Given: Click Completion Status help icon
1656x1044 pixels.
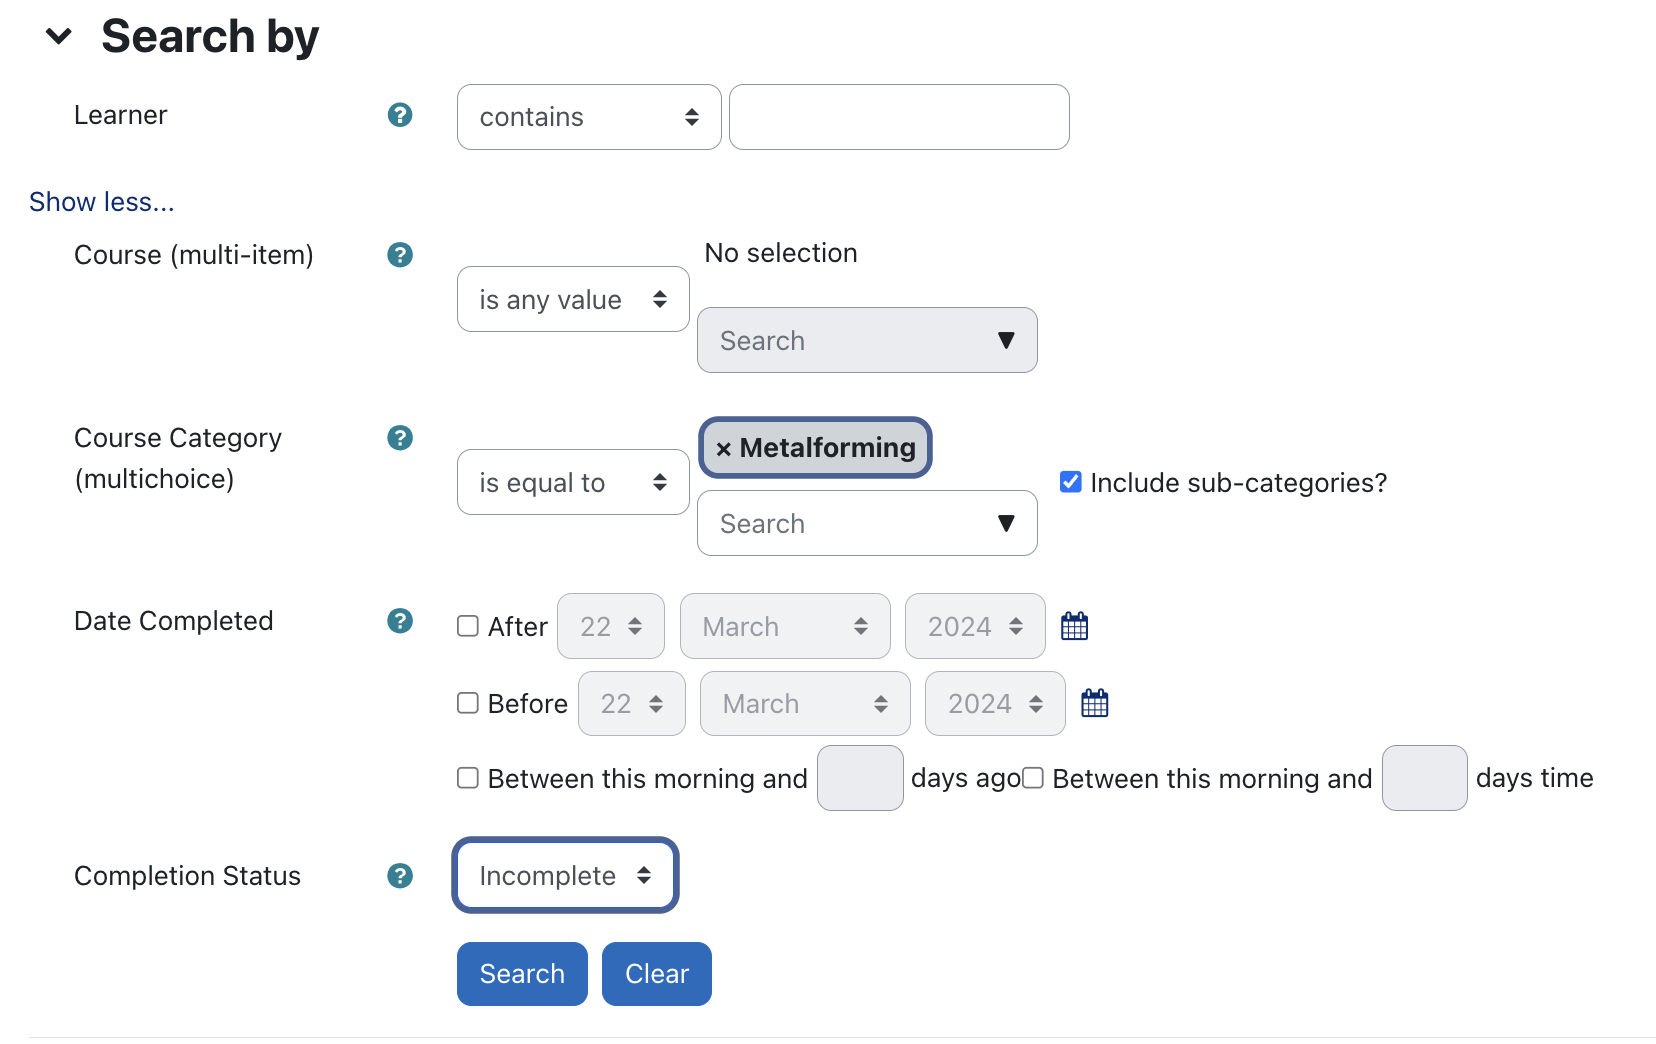Looking at the screenshot, I should [x=400, y=876].
